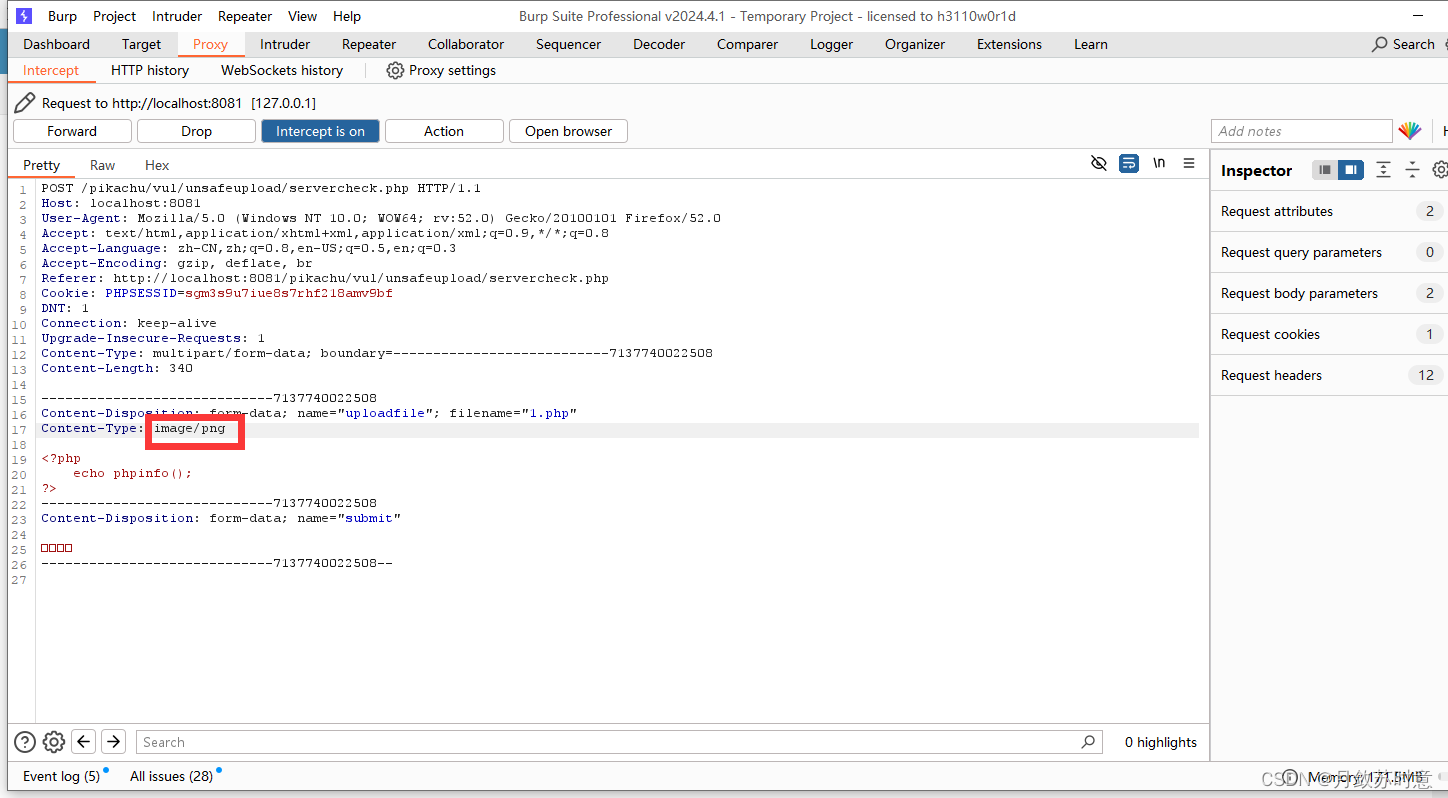The width and height of the screenshot is (1448, 798).
Task: Click the filename="1.php" text in request
Action: (513, 413)
